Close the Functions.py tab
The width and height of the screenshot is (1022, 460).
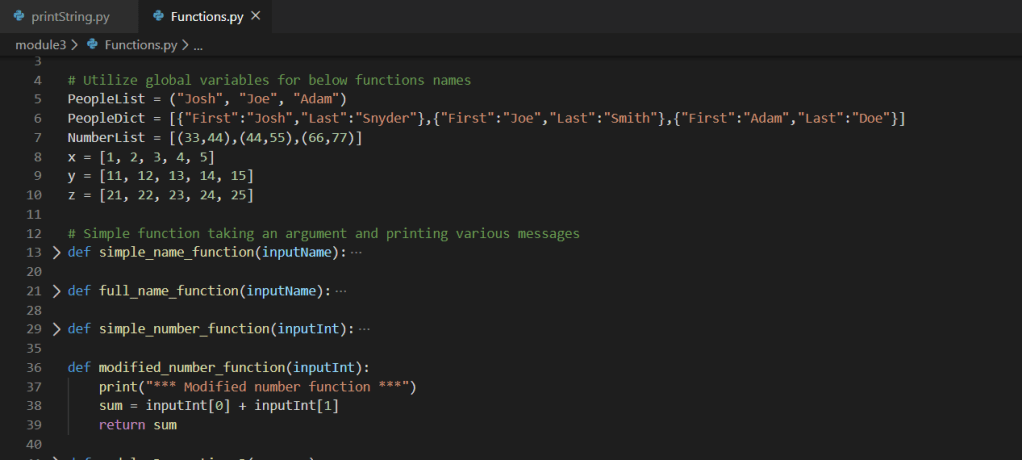[256, 17]
